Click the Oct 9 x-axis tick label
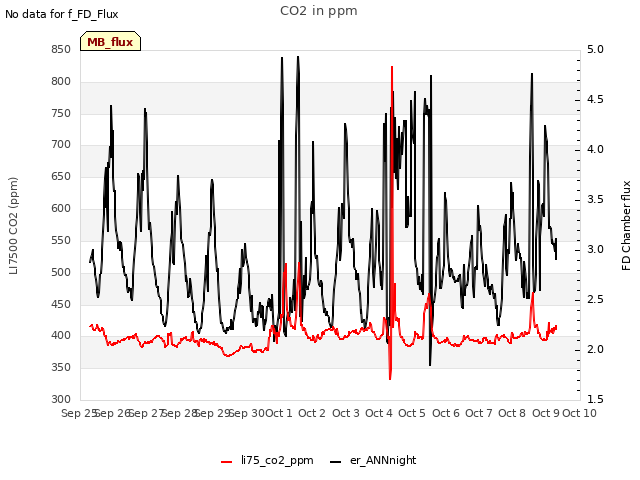This screenshot has height=480, width=640. click(546, 413)
